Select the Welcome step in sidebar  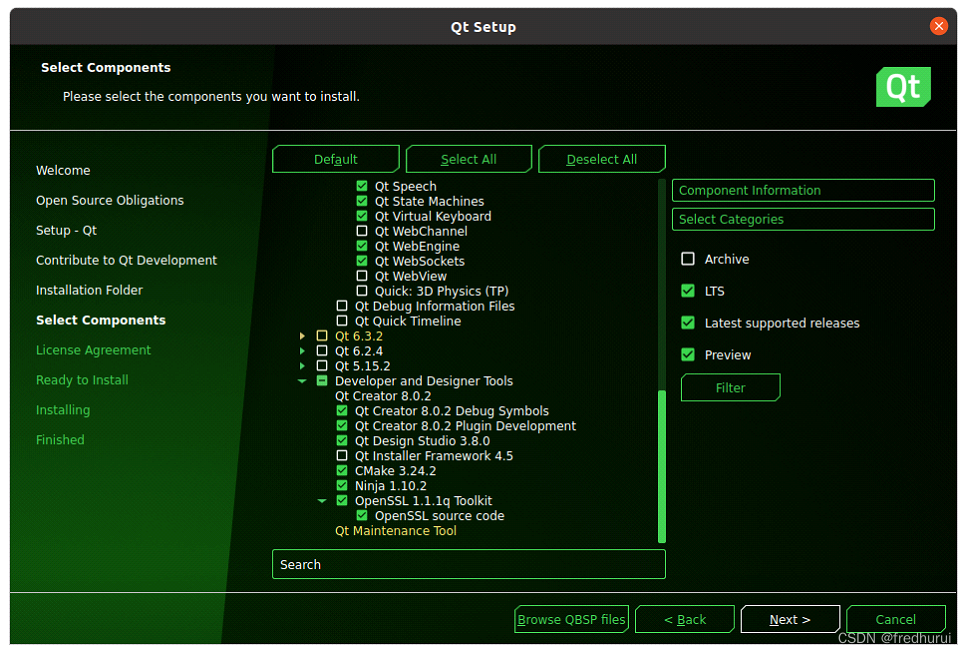[x=63, y=170]
